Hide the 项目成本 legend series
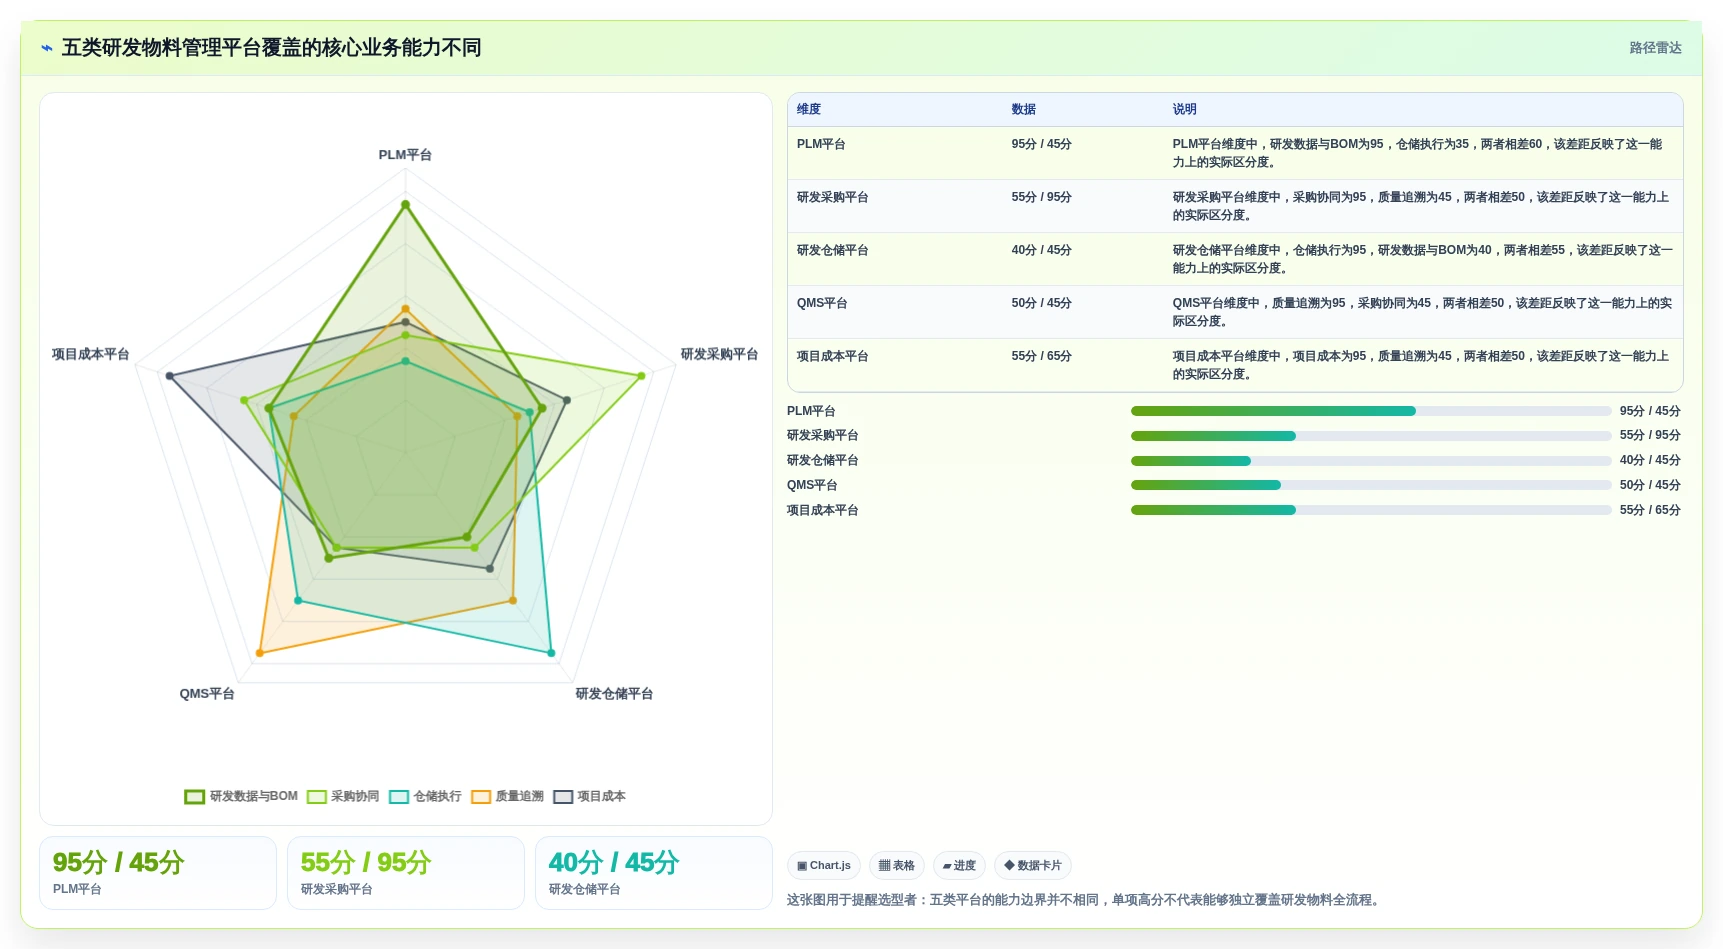 (x=589, y=796)
